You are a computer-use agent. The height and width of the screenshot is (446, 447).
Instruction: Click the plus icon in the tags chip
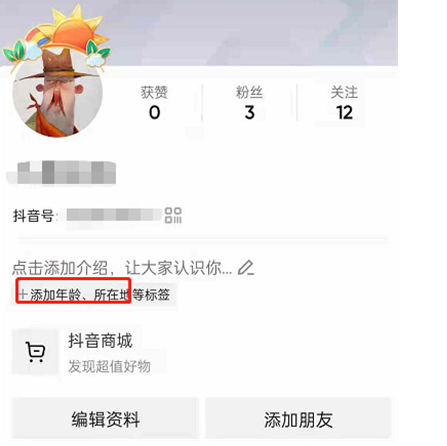(x=23, y=294)
